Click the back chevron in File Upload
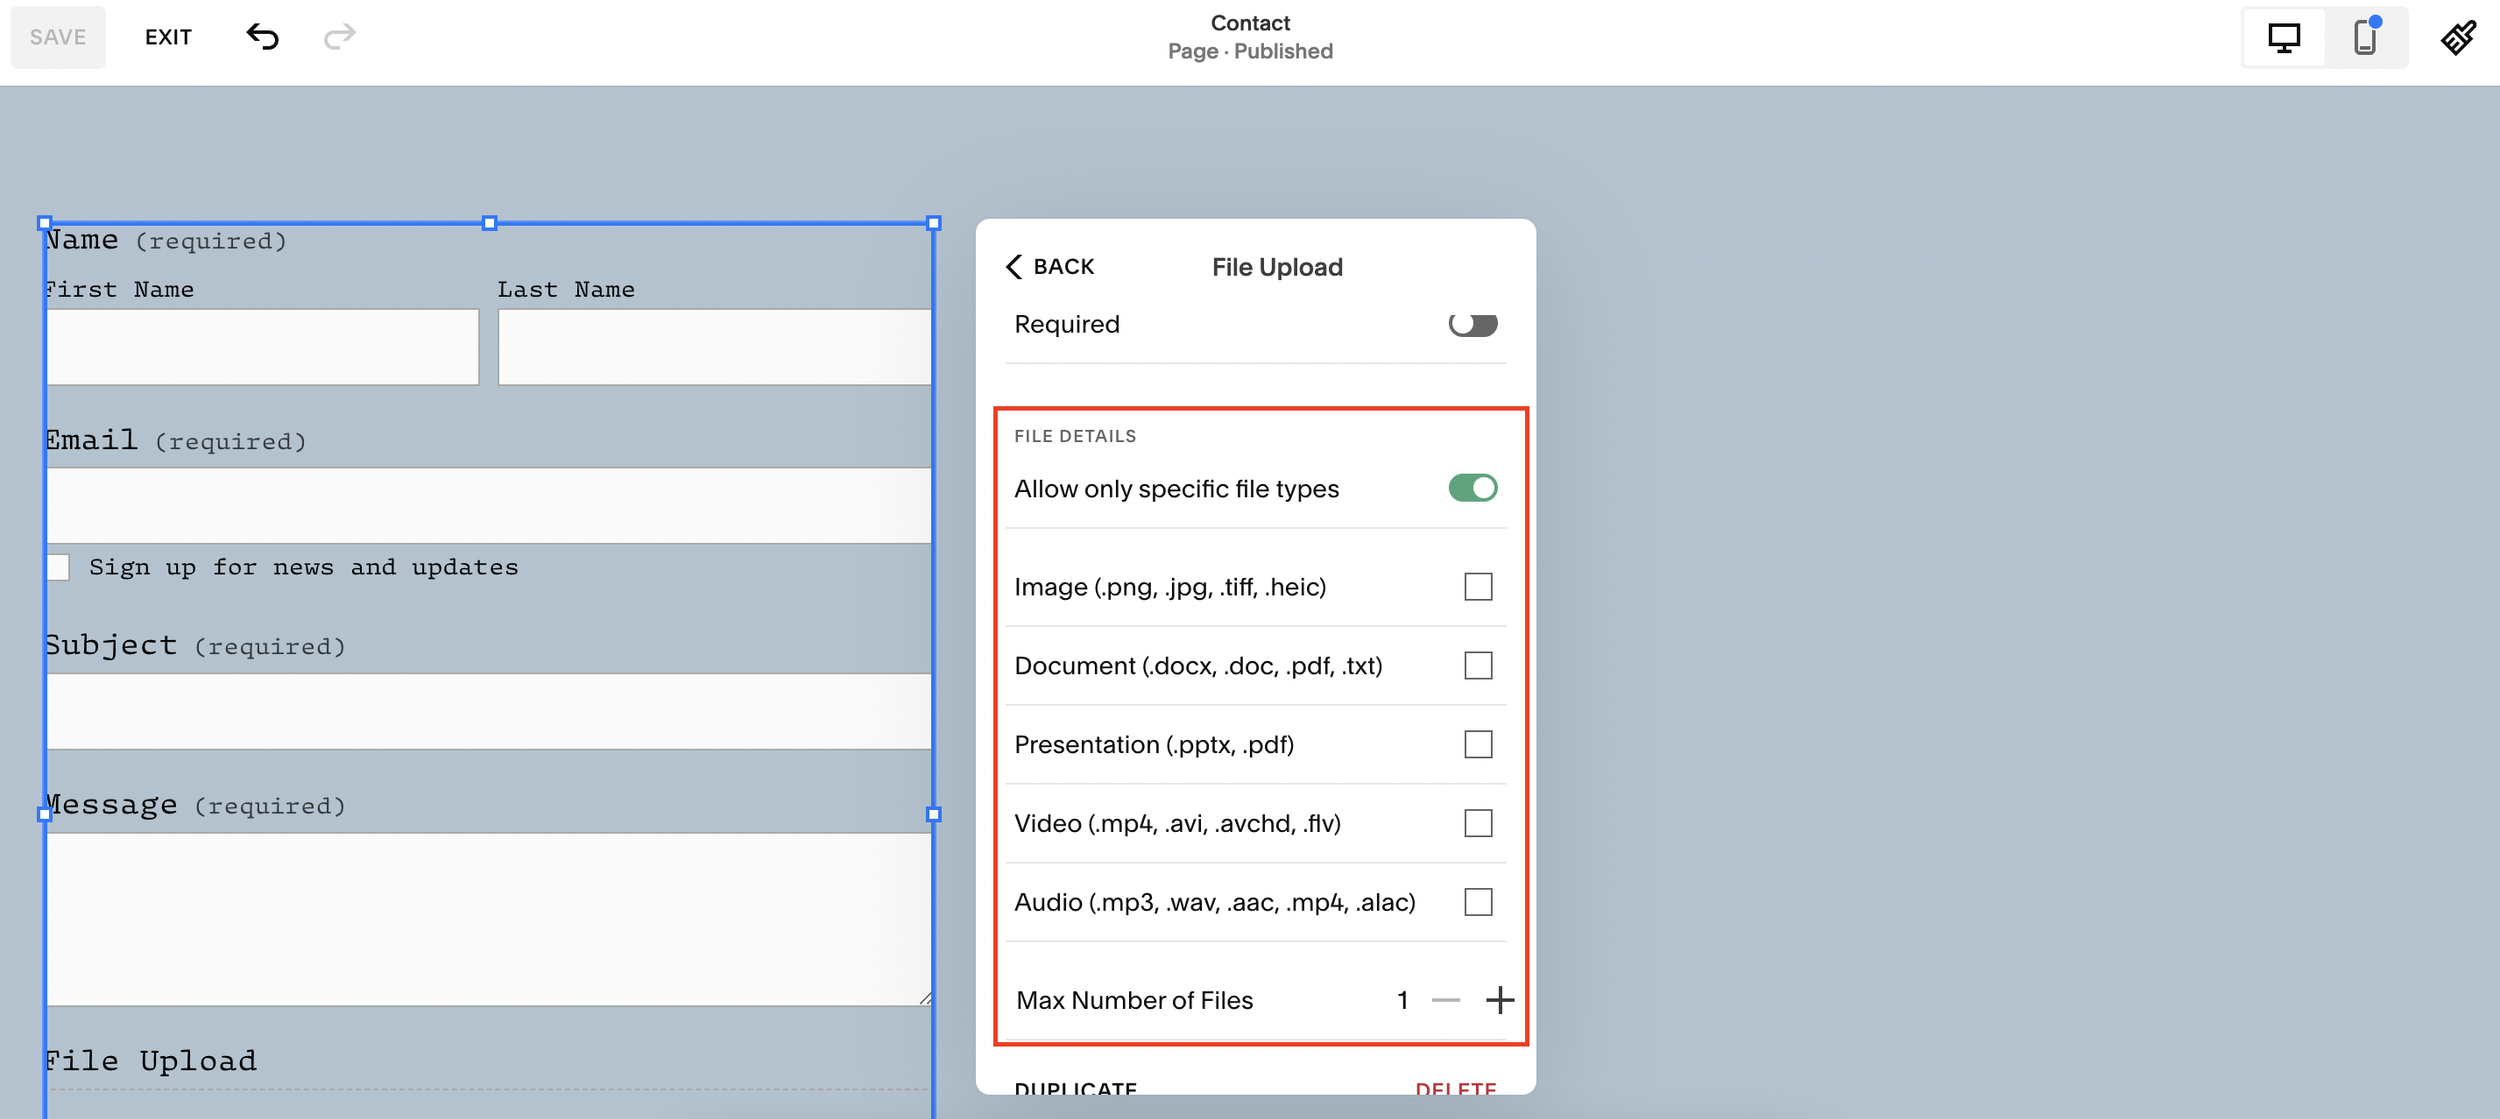The image size is (2500, 1119). click(1015, 266)
